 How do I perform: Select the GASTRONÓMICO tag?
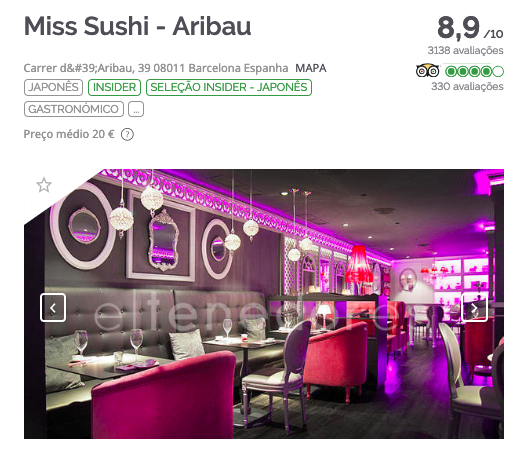click(74, 109)
